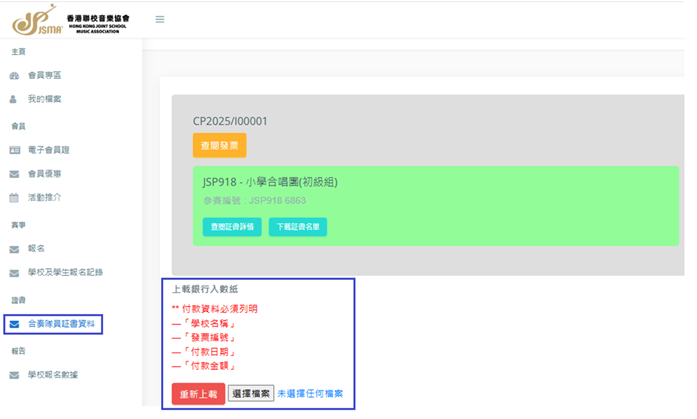Click the 查閱証書詳情 button
Viewport: 697px width, 419px height.
click(x=232, y=227)
